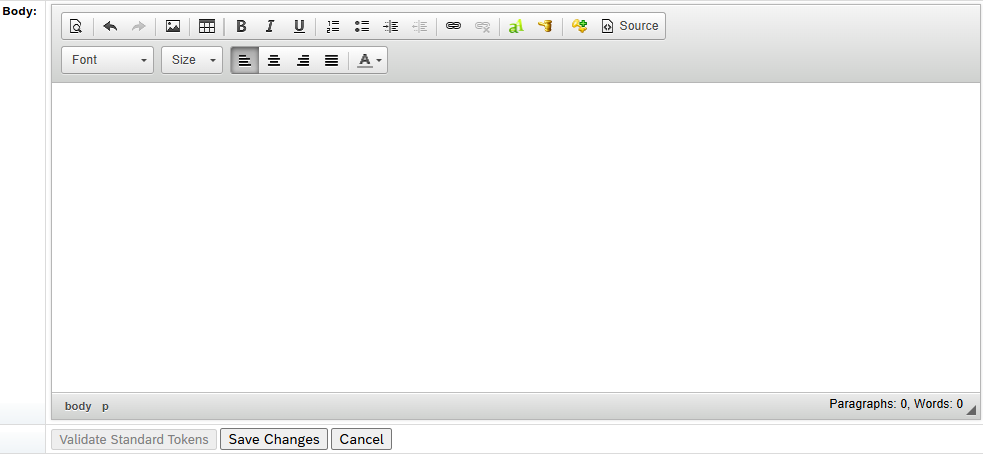
Task: Click inside the Body editor area
Action: click(516, 238)
